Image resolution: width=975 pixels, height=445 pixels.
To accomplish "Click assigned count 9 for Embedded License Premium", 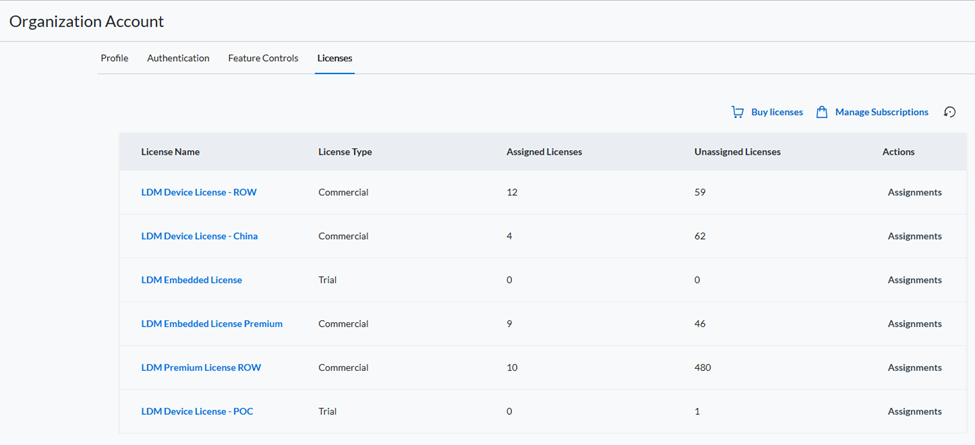I will click(509, 324).
